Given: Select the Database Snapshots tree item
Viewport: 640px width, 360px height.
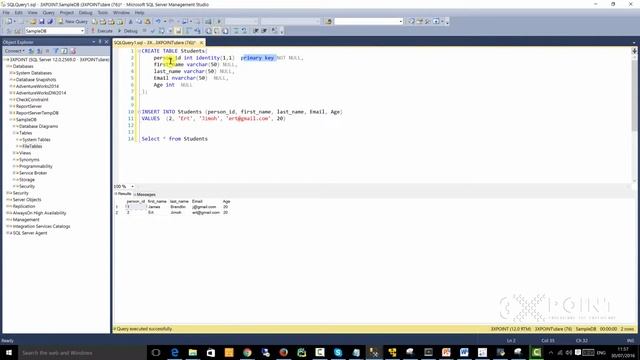Looking at the screenshot, I should coord(36,80).
